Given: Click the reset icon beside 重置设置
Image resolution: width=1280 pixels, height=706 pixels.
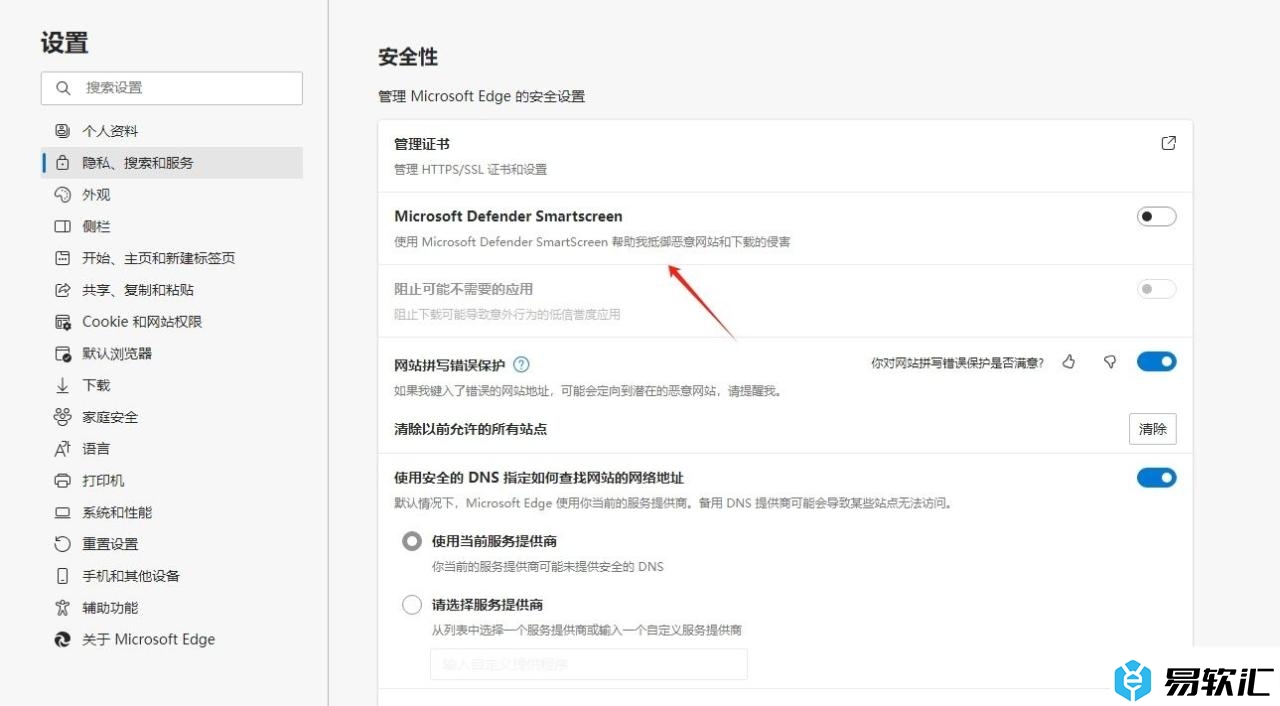Looking at the screenshot, I should tap(63, 544).
